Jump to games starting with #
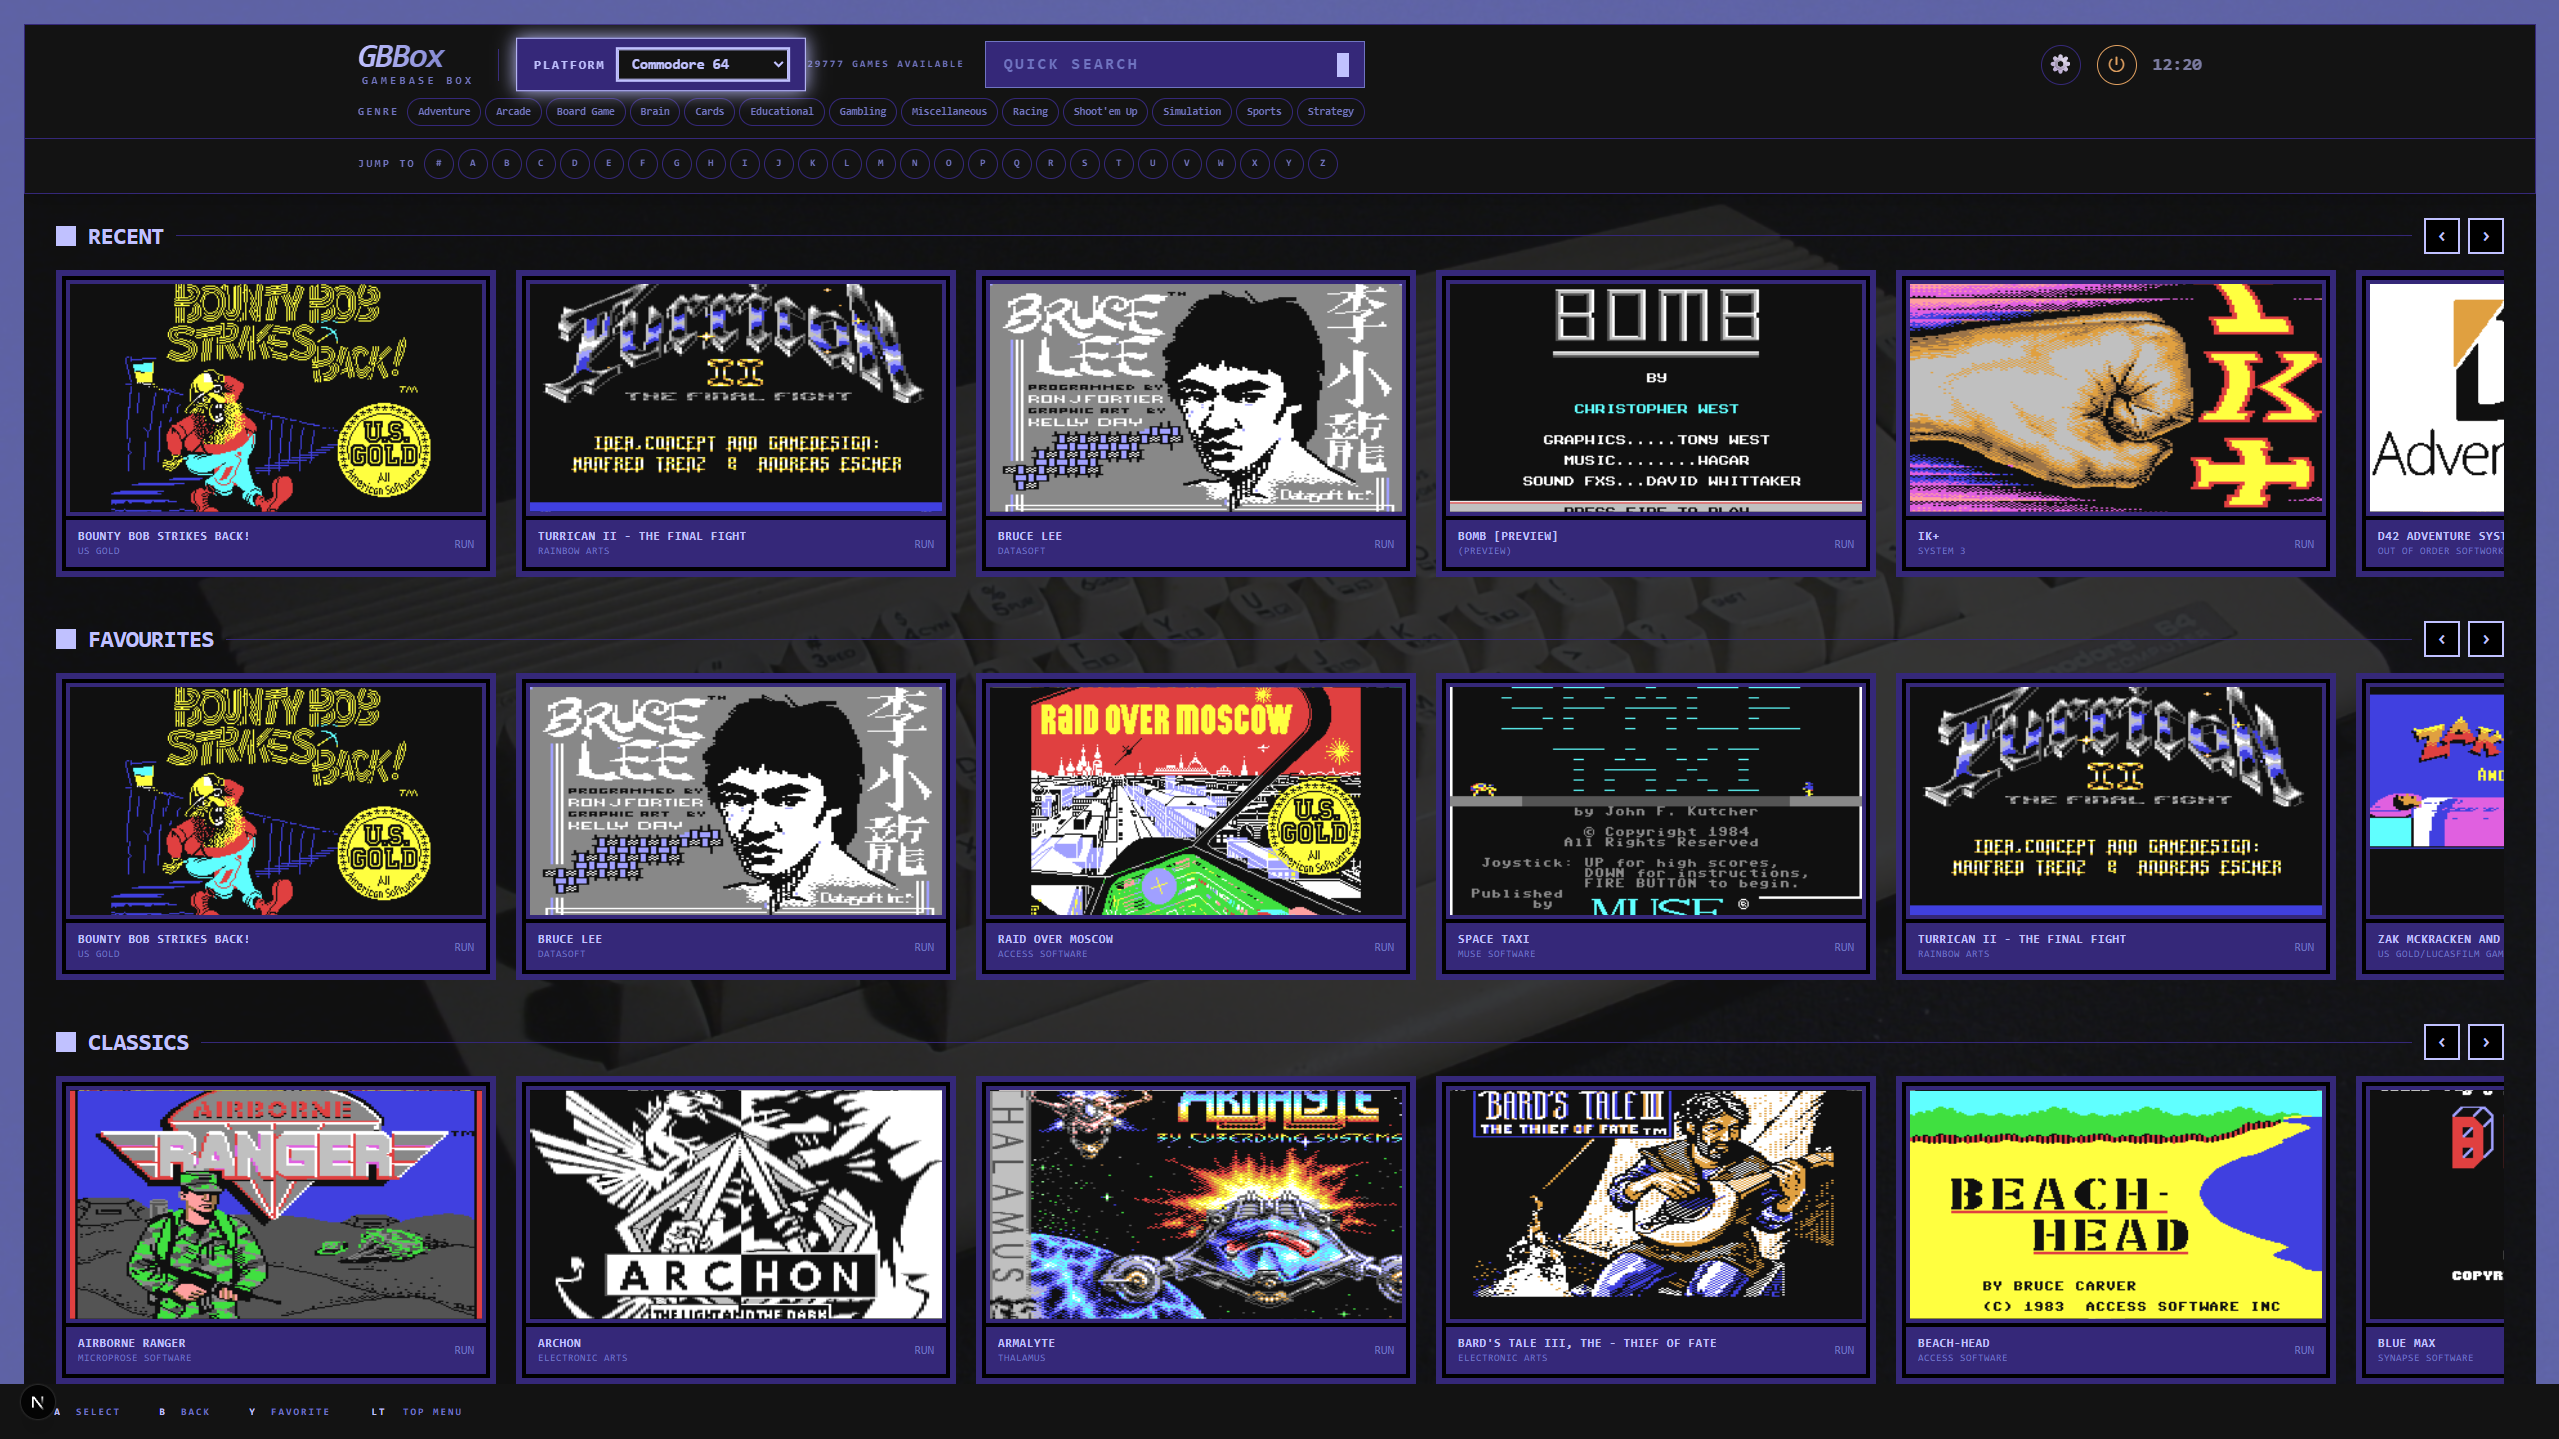Screen dimensions: 2559x1439 click(x=439, y=163)
